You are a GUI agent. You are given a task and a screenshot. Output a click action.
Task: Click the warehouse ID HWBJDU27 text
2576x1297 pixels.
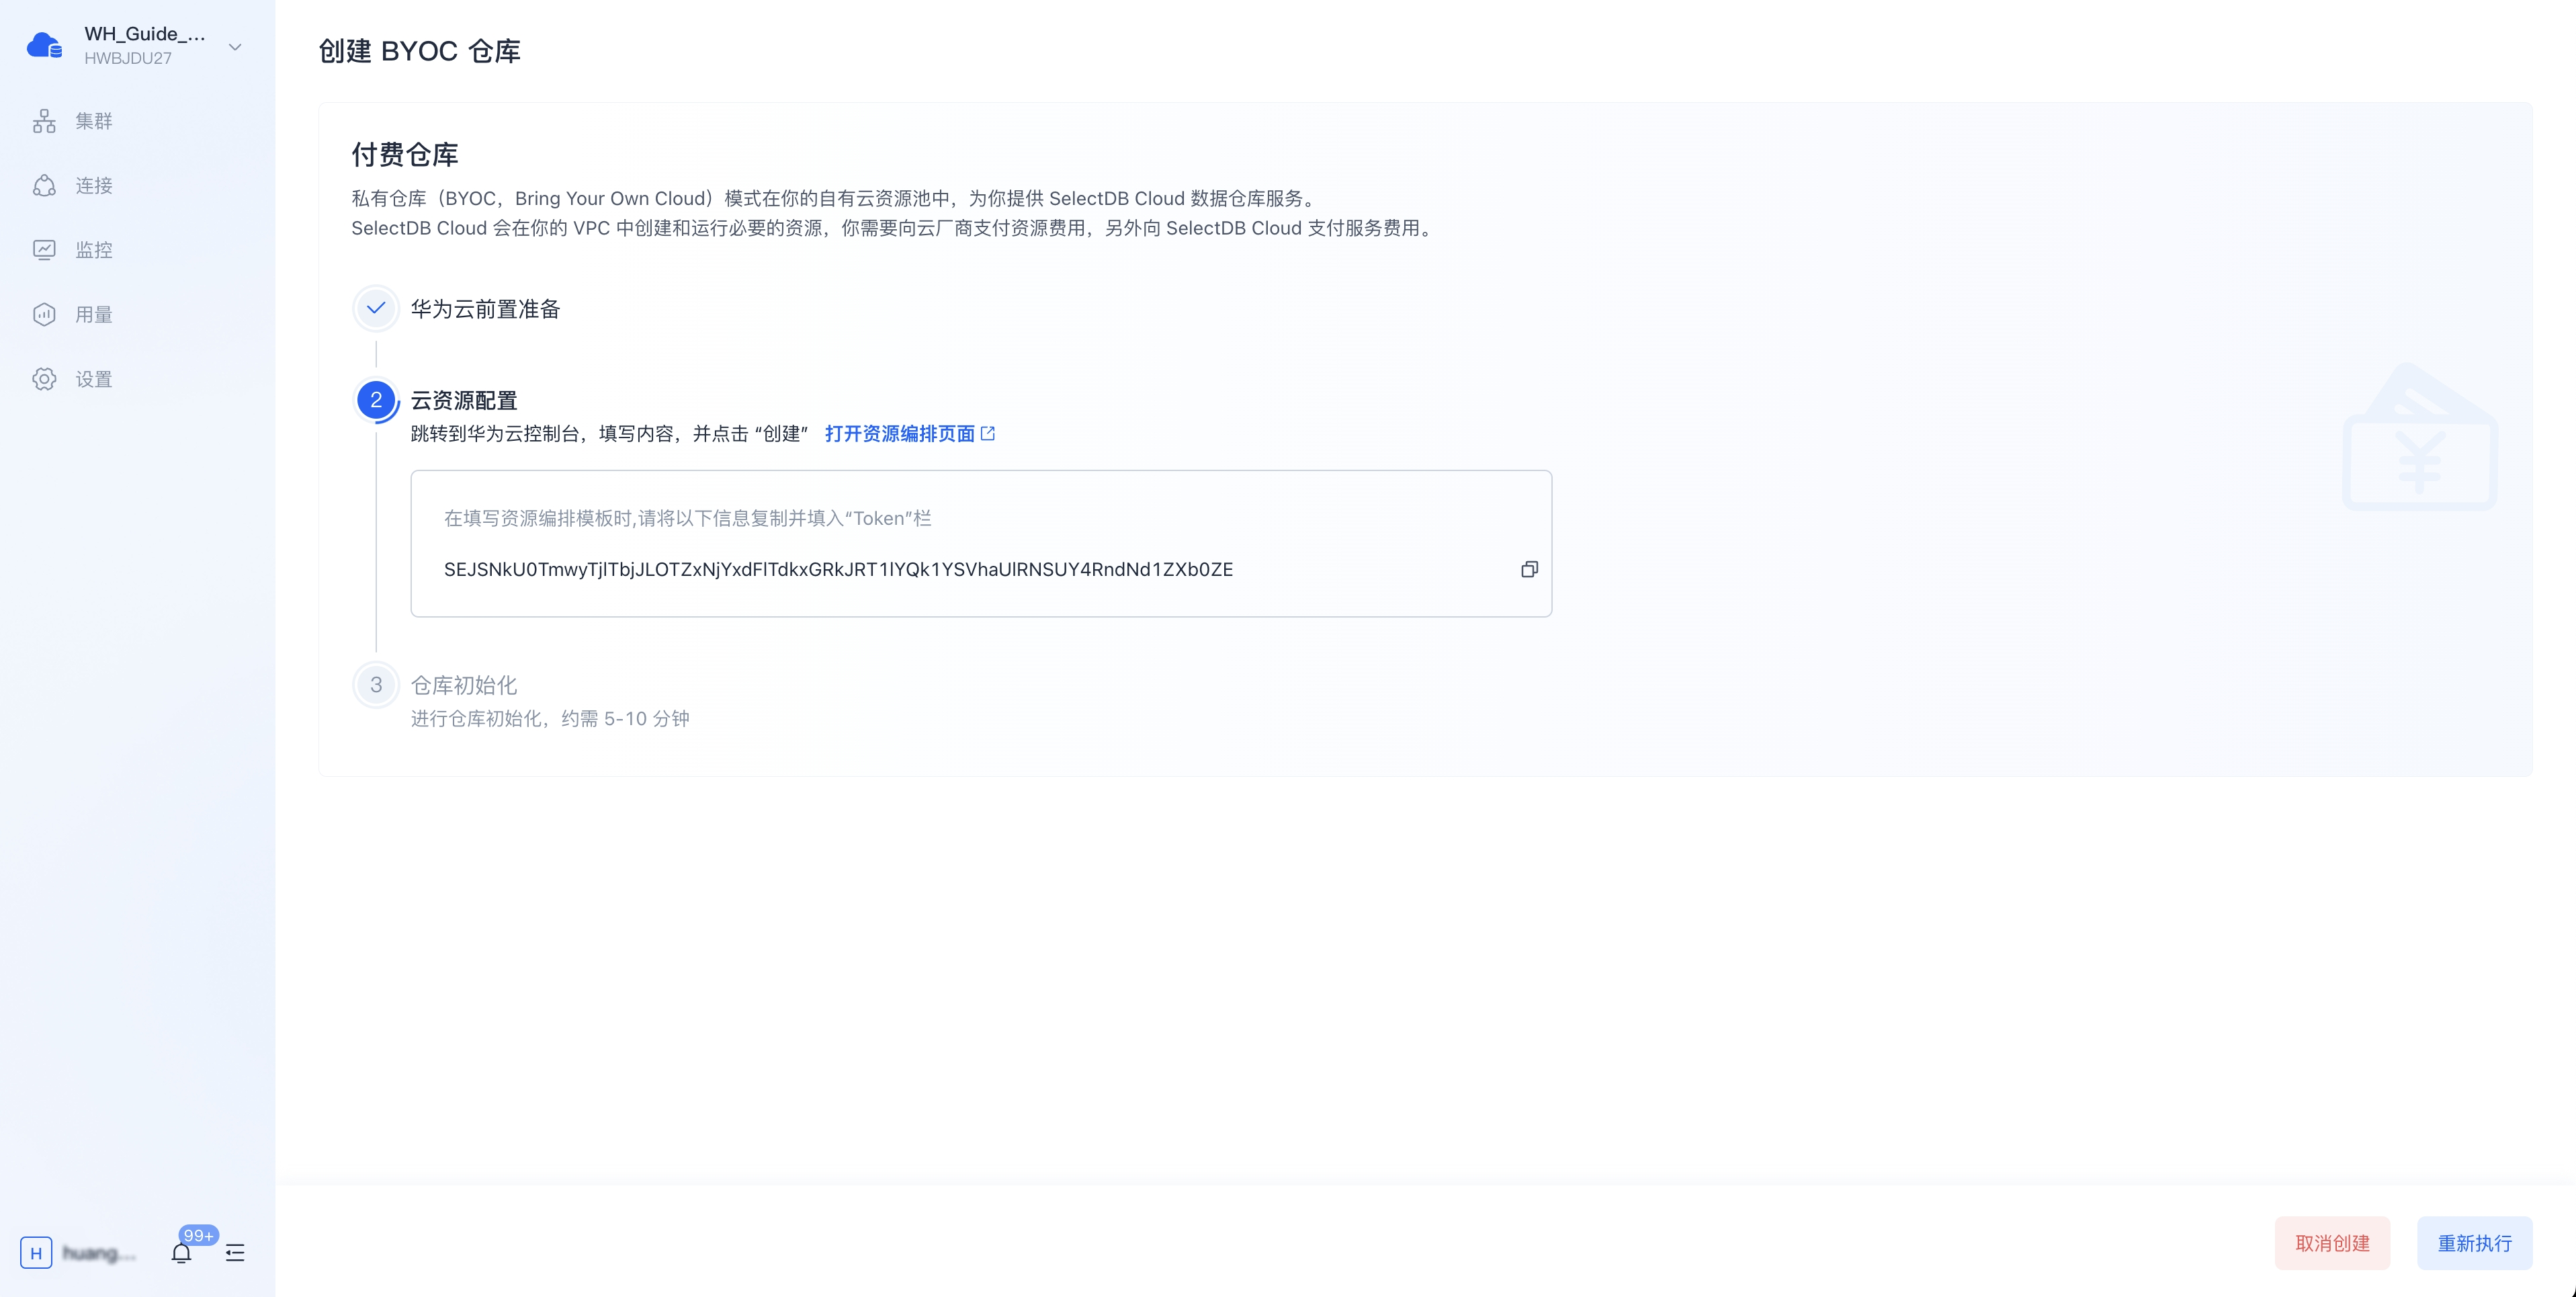[128, 58]
